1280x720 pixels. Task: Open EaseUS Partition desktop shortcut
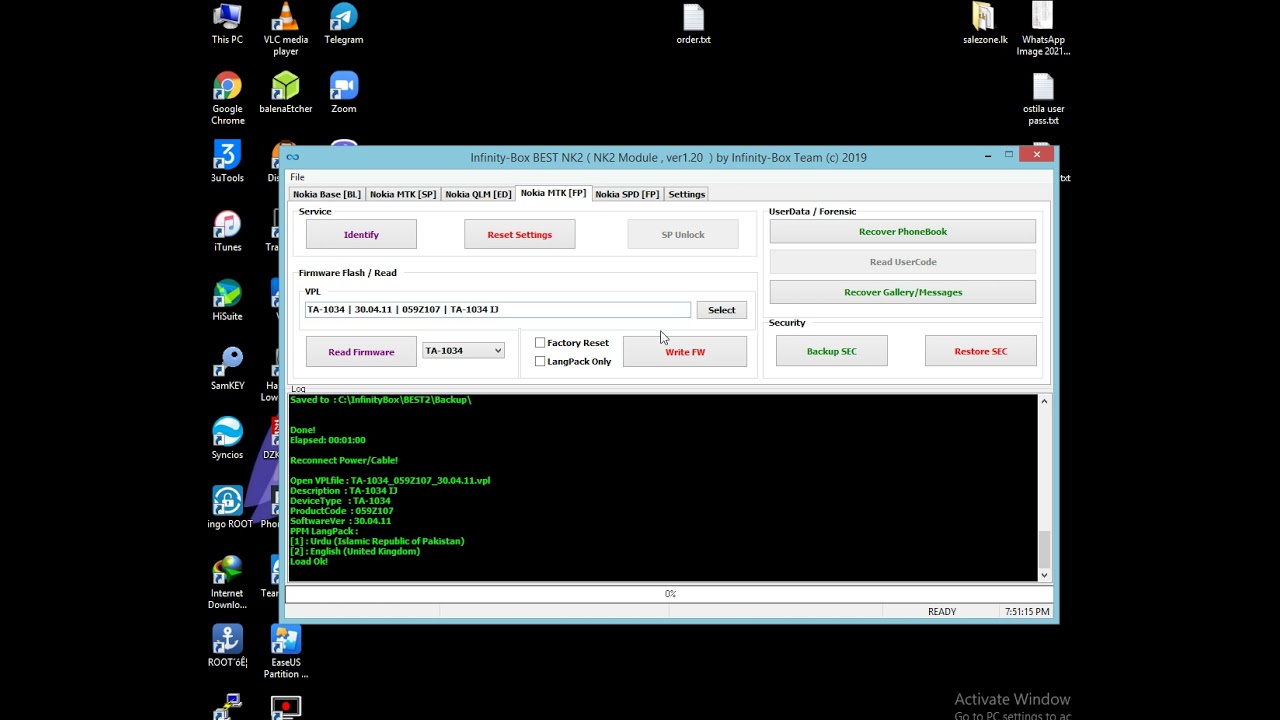(286, 651)
